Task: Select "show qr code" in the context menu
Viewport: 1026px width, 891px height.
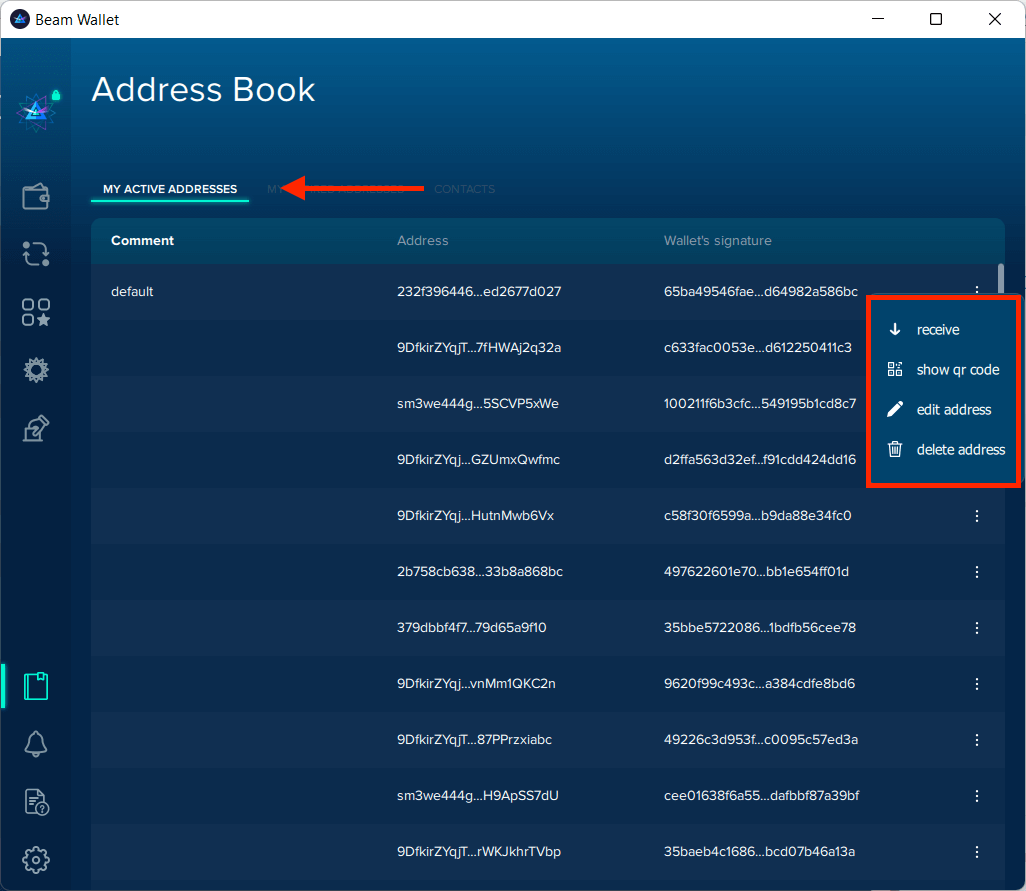Action: pyautogui.click(x=957, y=370)
